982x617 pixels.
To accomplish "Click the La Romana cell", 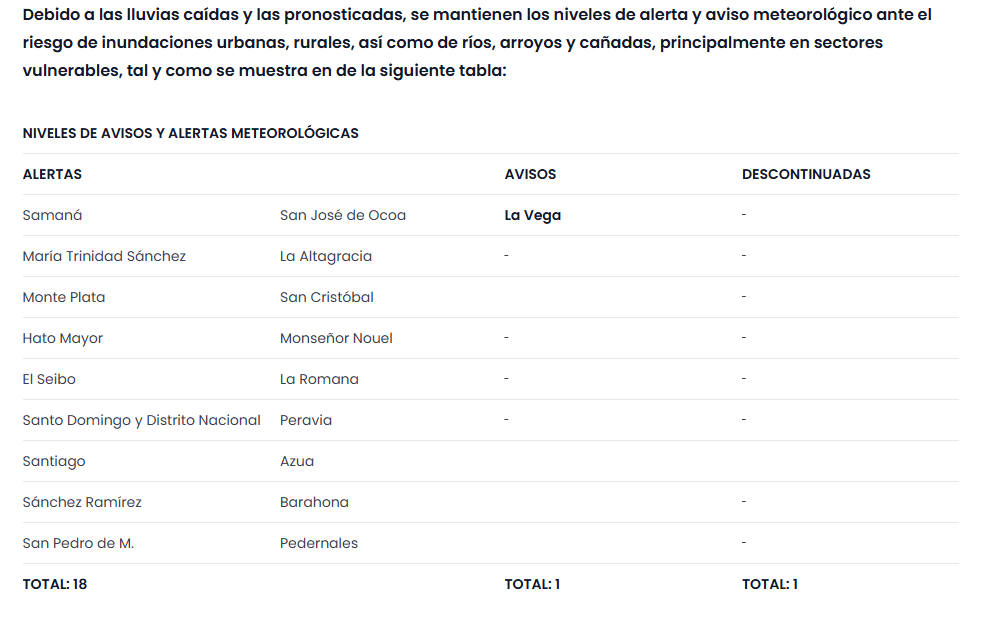I will (x=319, y=379).
